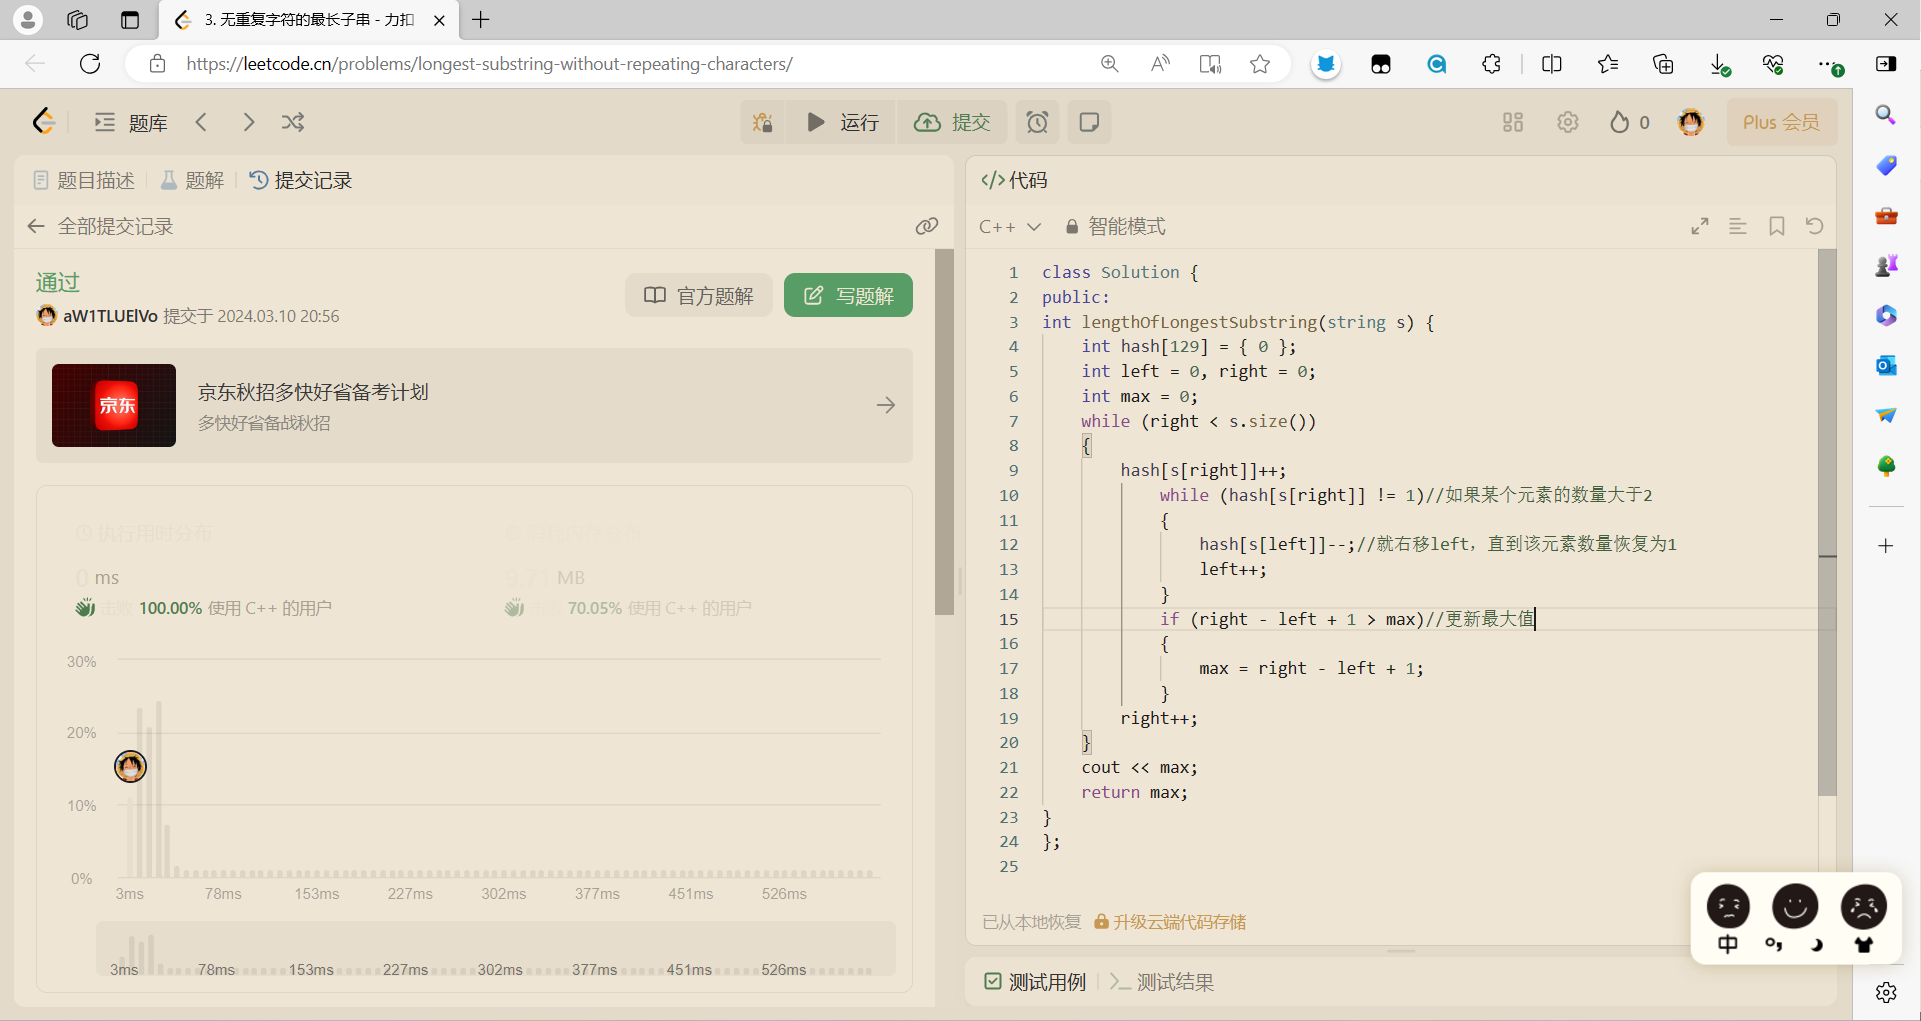Bookmark the code with bookmark icon

(1777, 227)
